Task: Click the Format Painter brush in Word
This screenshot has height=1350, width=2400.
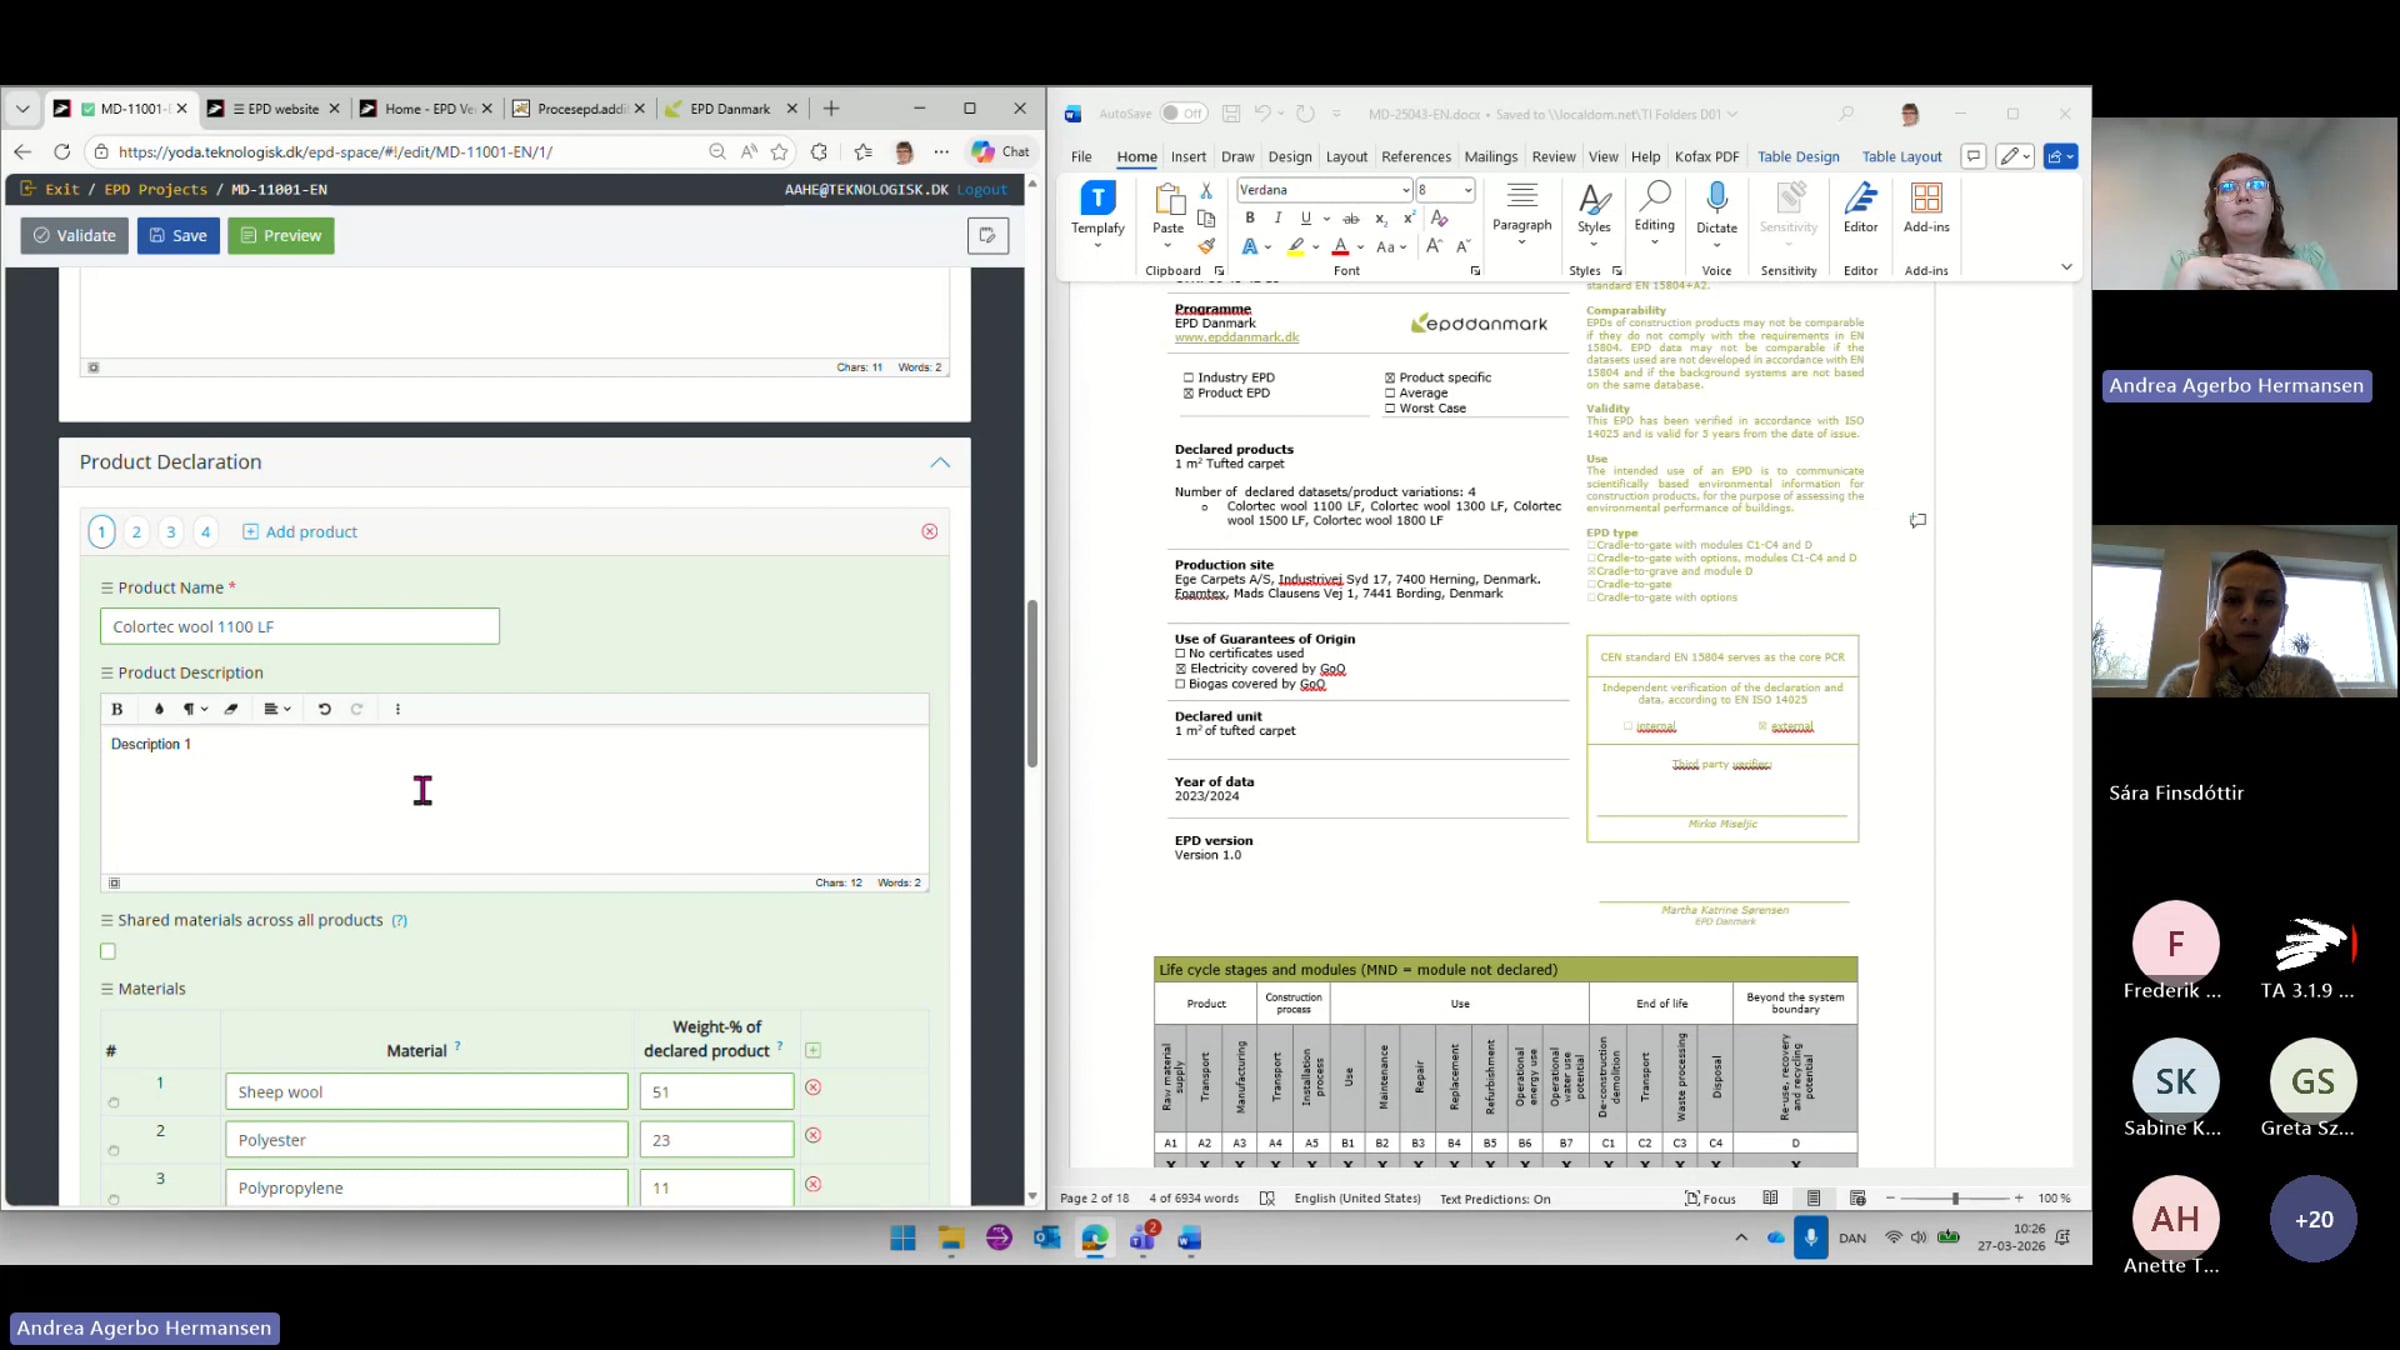Action: point(1207,246)
